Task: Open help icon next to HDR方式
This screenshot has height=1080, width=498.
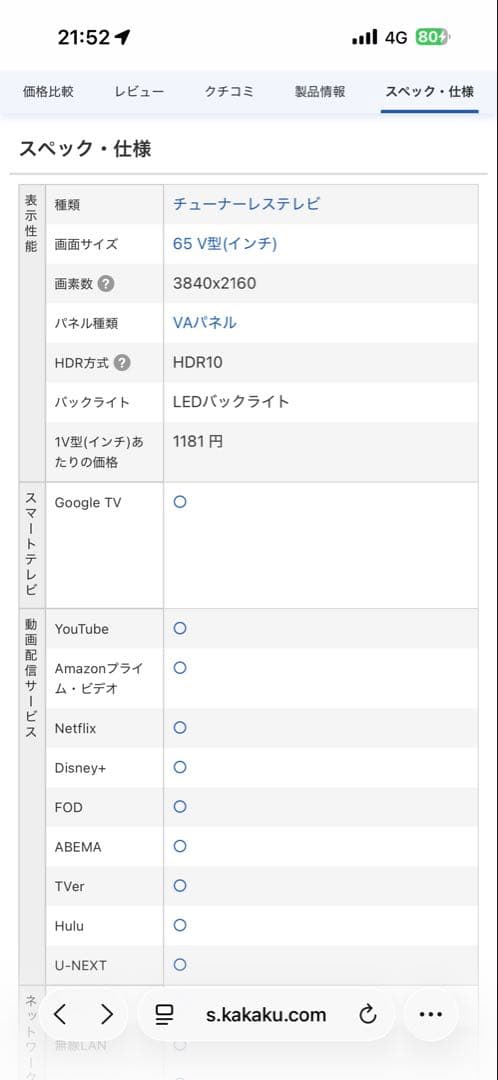Action: [121, 362]
